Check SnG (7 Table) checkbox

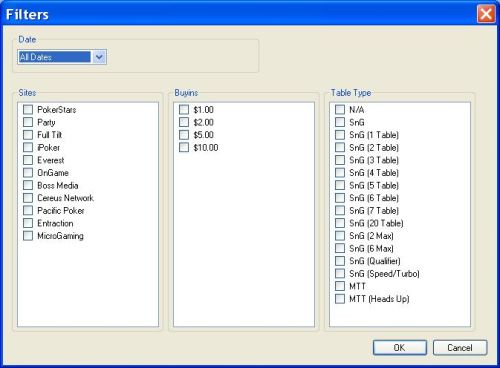click(x=340, y=210)
